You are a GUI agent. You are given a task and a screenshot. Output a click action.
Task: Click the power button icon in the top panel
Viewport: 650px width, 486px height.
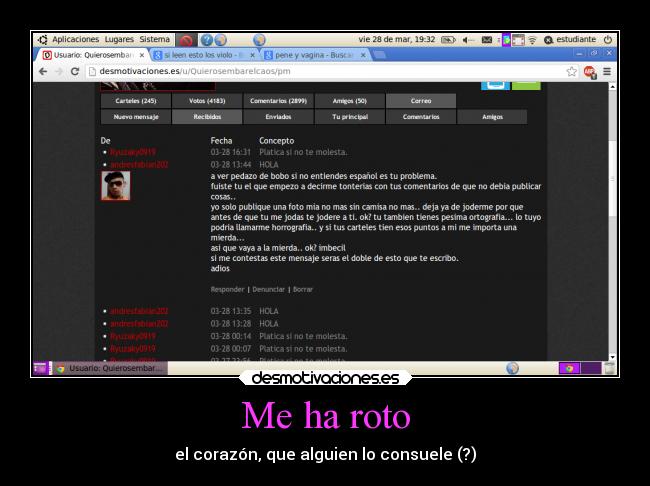tap(608, 39)
